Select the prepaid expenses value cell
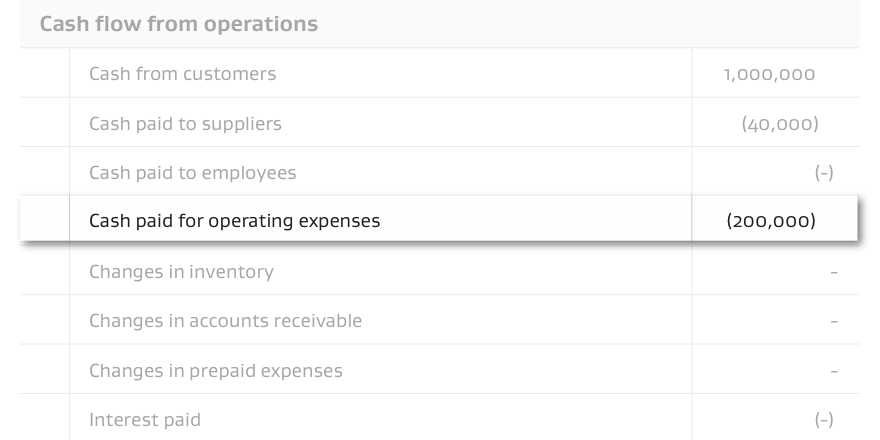The height and width of the screenshot is (440, 880). click(775, 369)
